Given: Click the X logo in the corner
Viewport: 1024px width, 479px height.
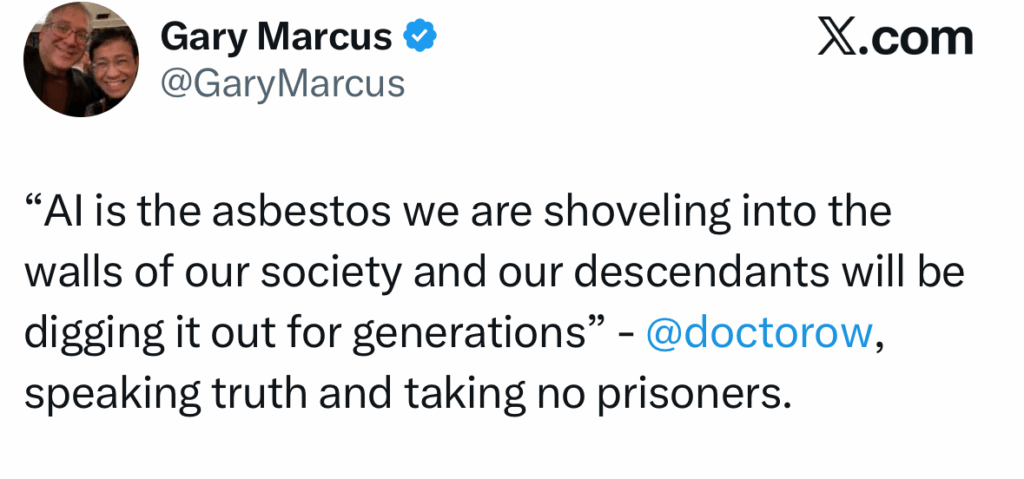Looking at the screenshot, I should (x=839, y=38).
